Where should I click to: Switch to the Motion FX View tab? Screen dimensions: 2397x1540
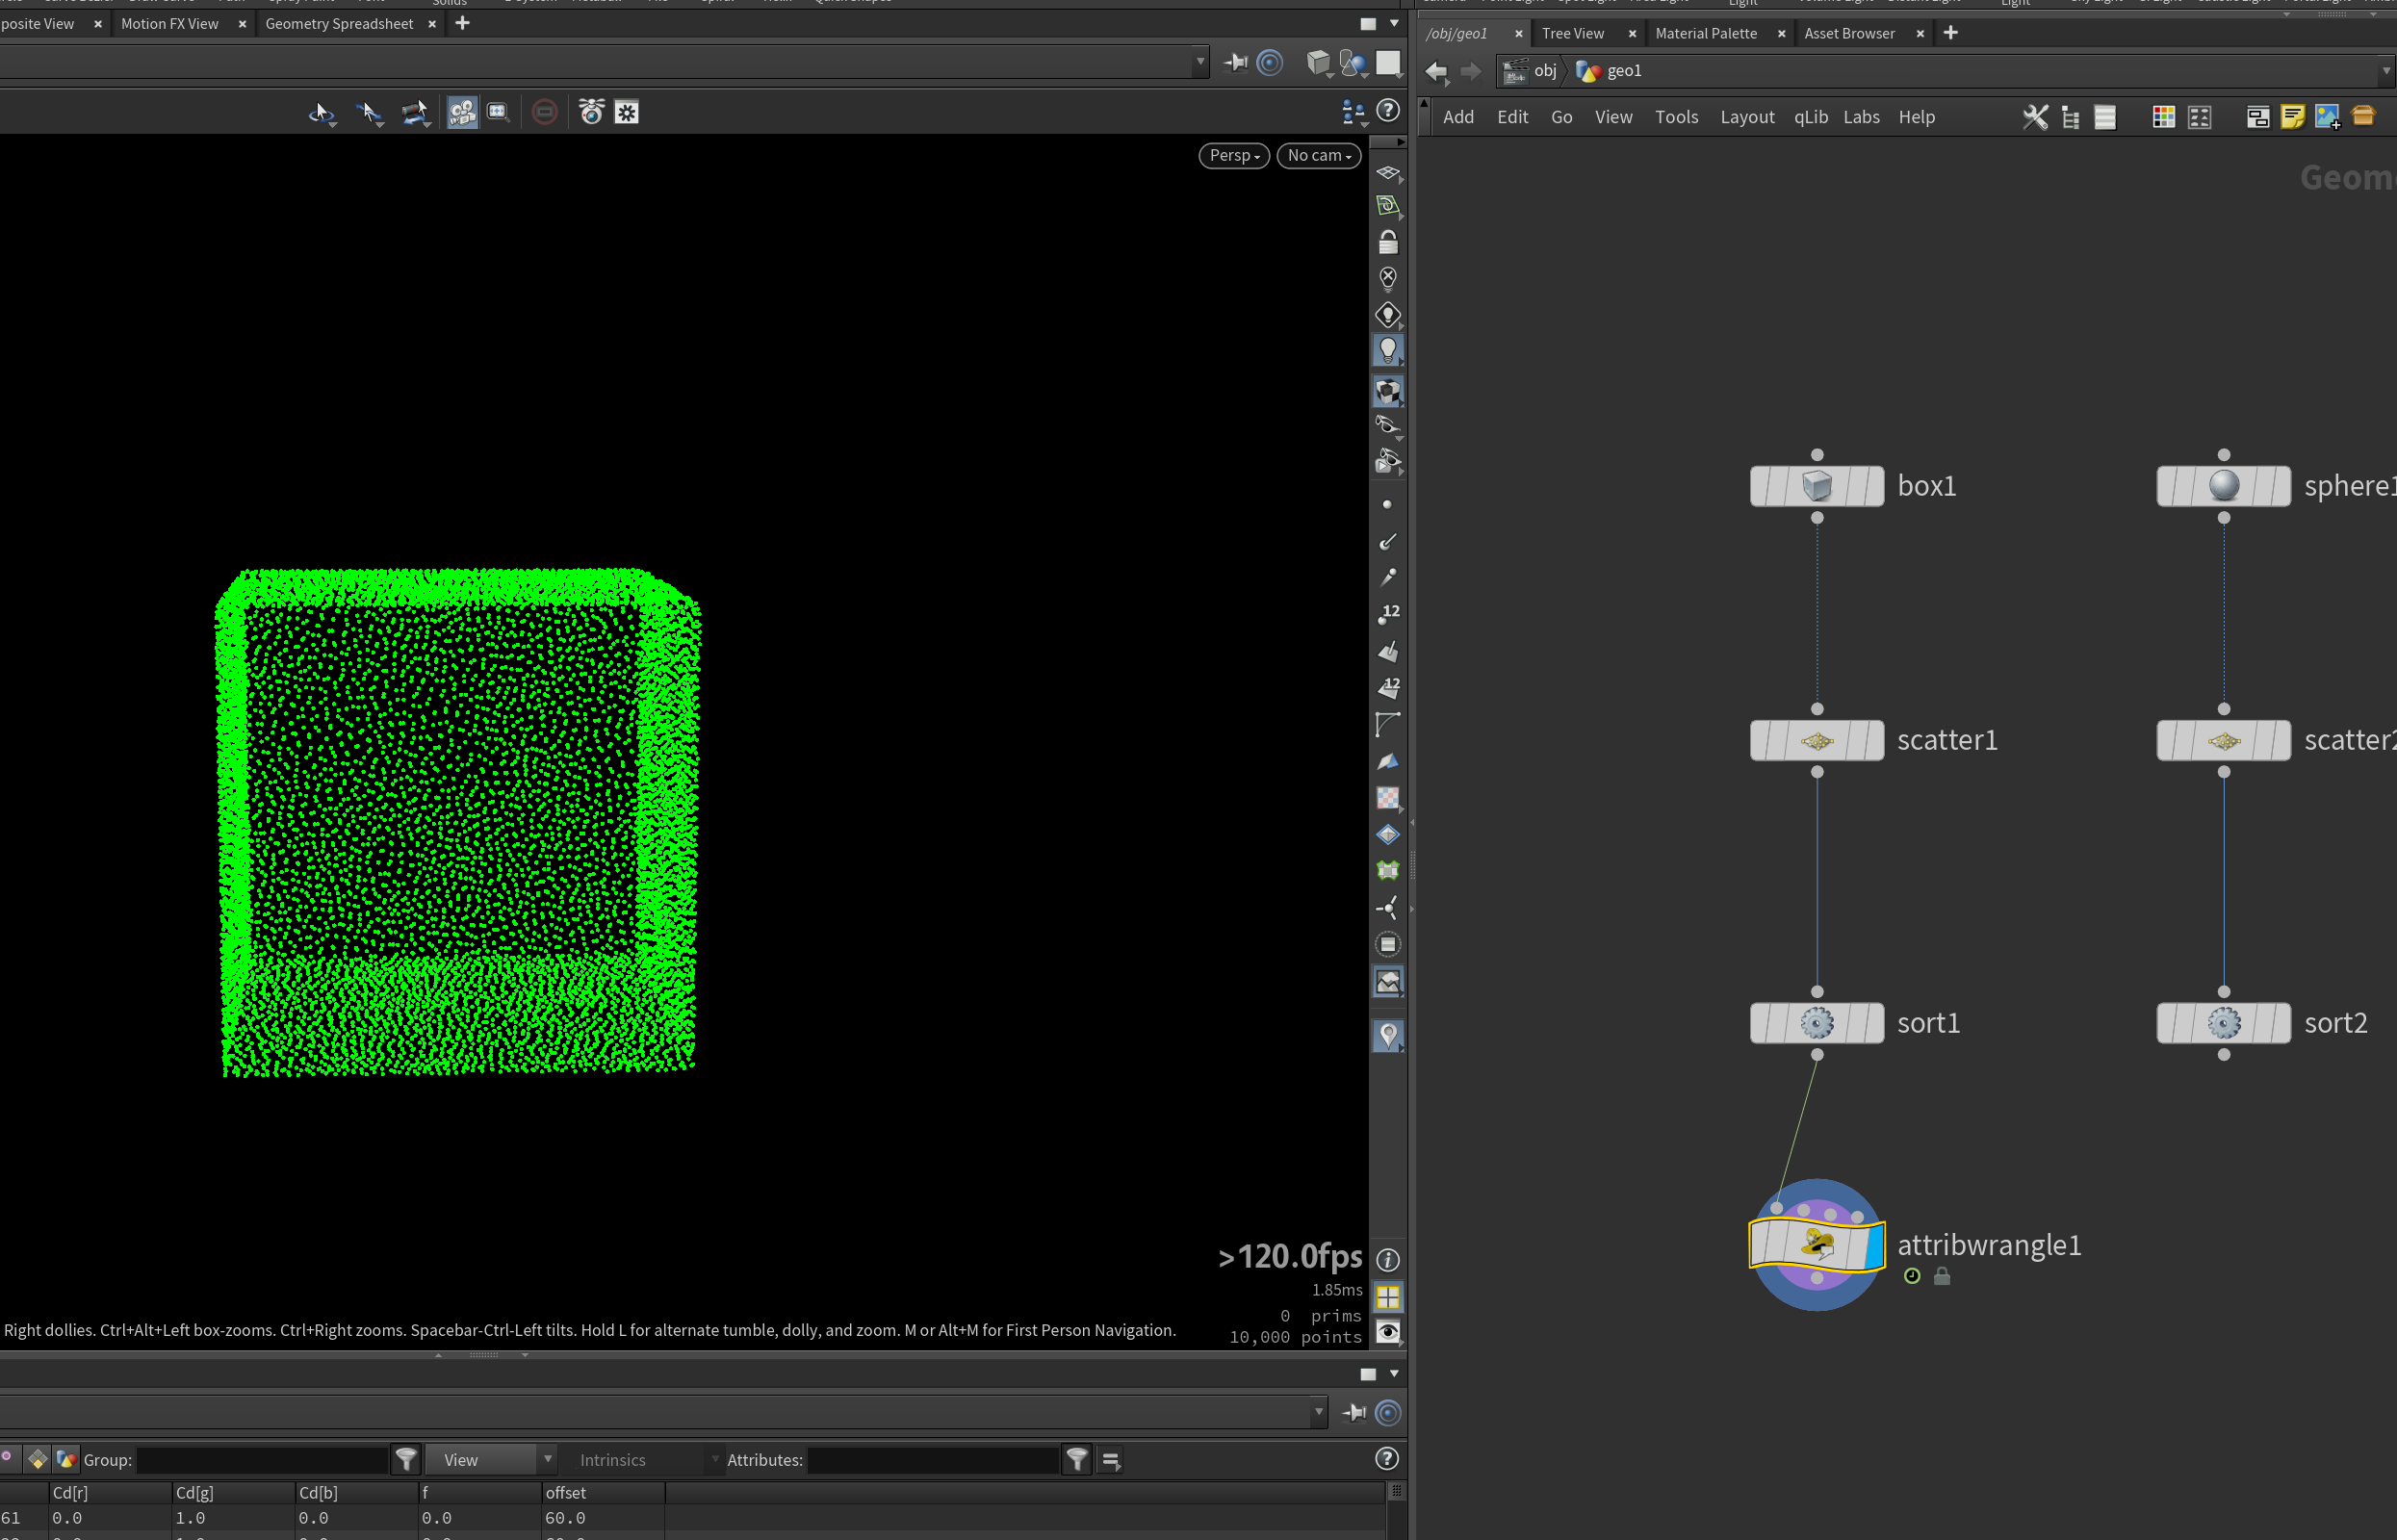click(169, 24)
